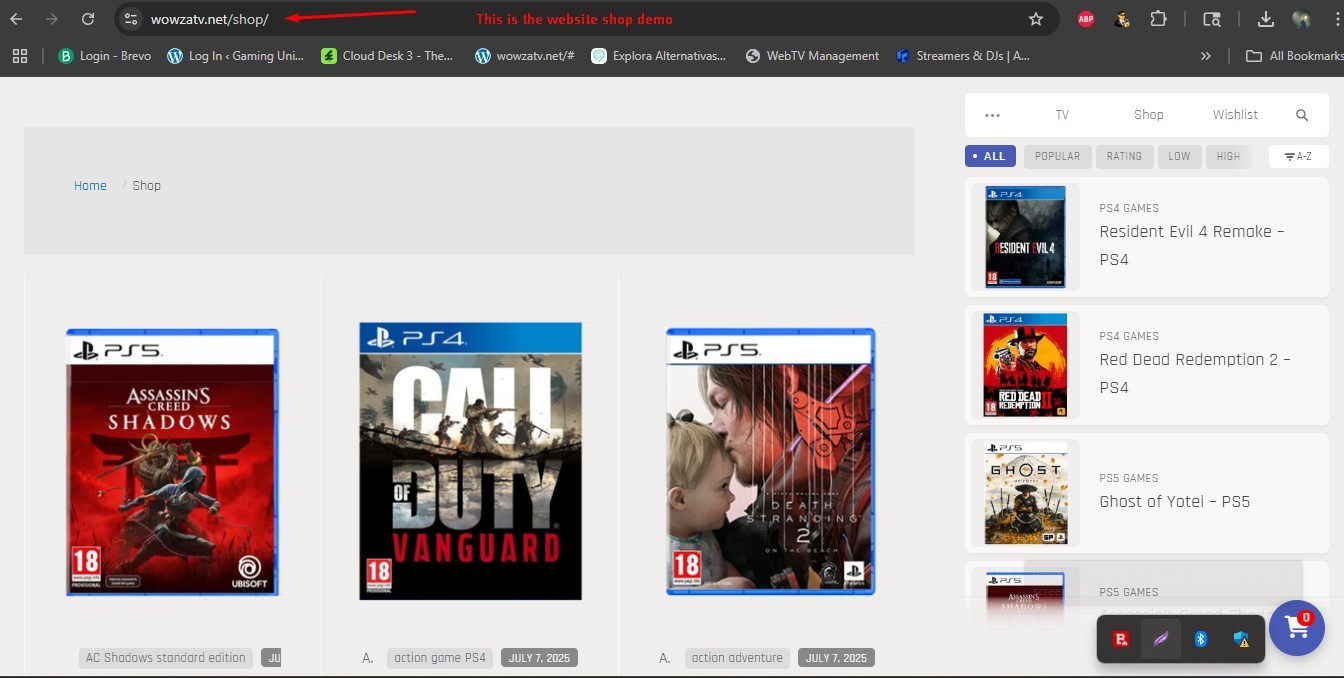Click the Bluetooth tray icon

tap(1202, 639)
